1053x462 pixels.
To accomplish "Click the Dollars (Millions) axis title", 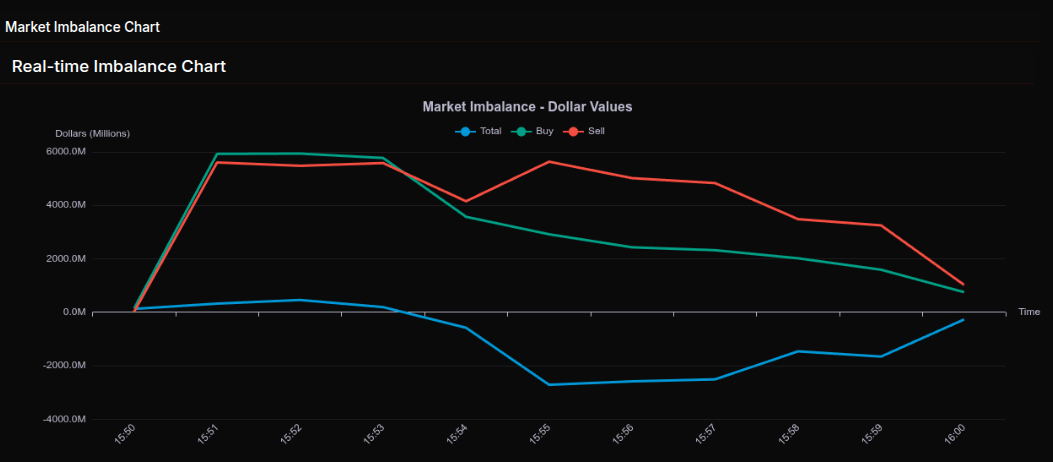I will [x=92, y=133].
